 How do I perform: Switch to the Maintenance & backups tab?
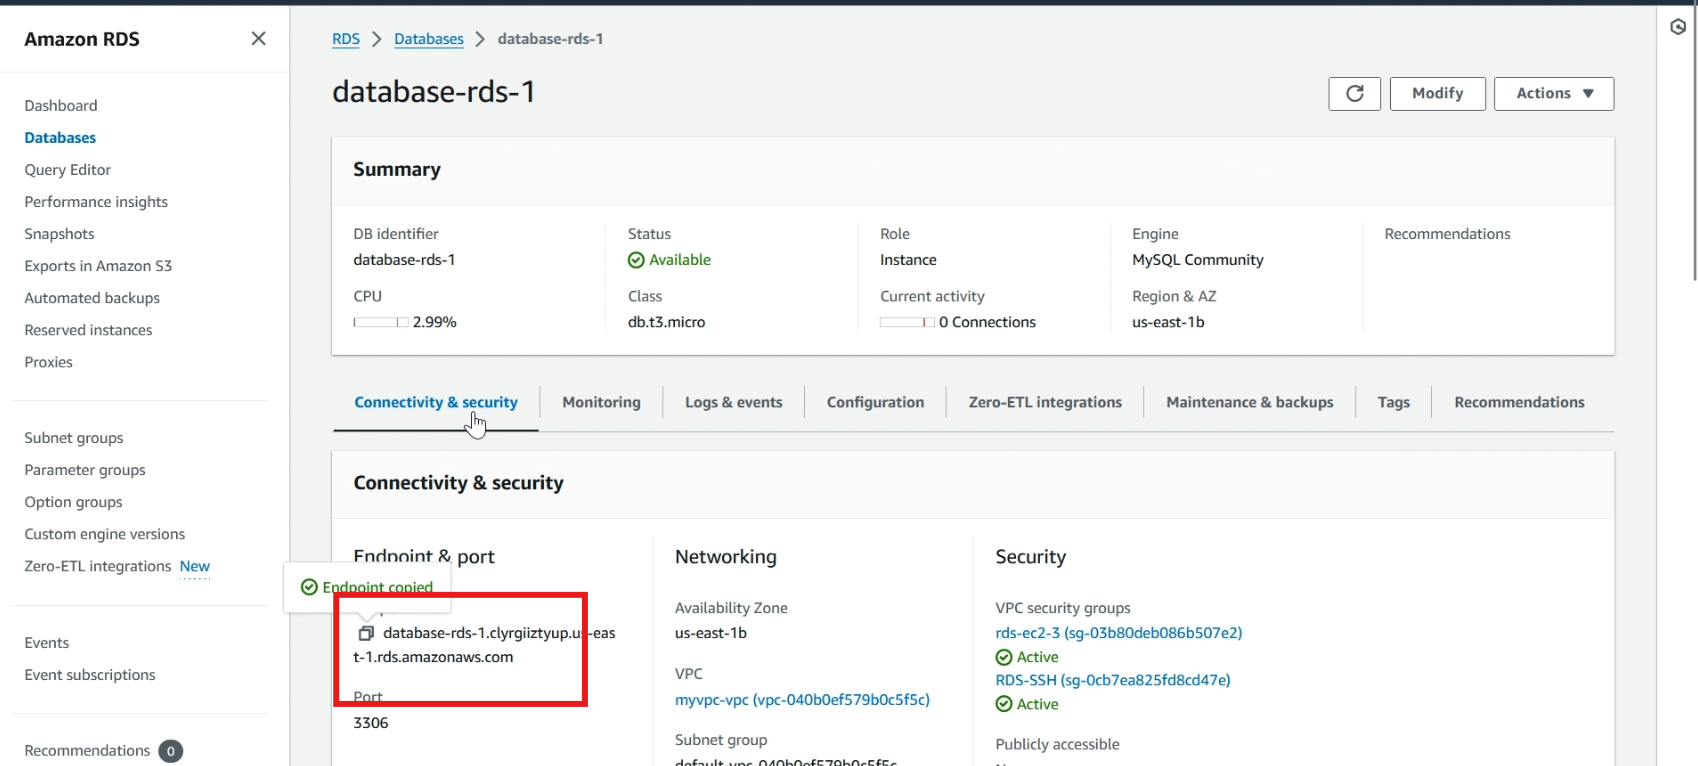click(x=1250, y=402)
